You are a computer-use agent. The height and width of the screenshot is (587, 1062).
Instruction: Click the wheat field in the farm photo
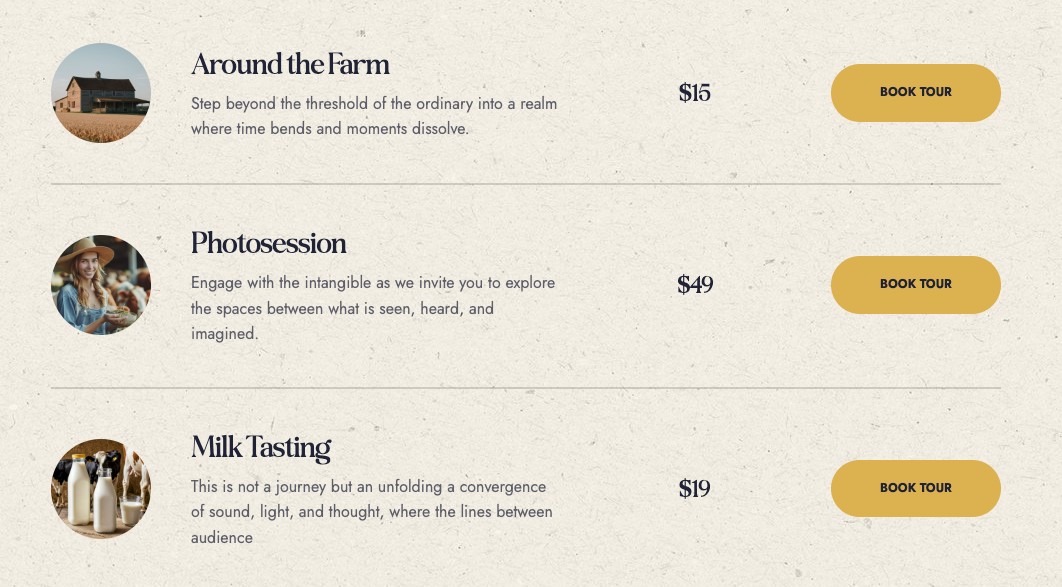coord(100,127)
